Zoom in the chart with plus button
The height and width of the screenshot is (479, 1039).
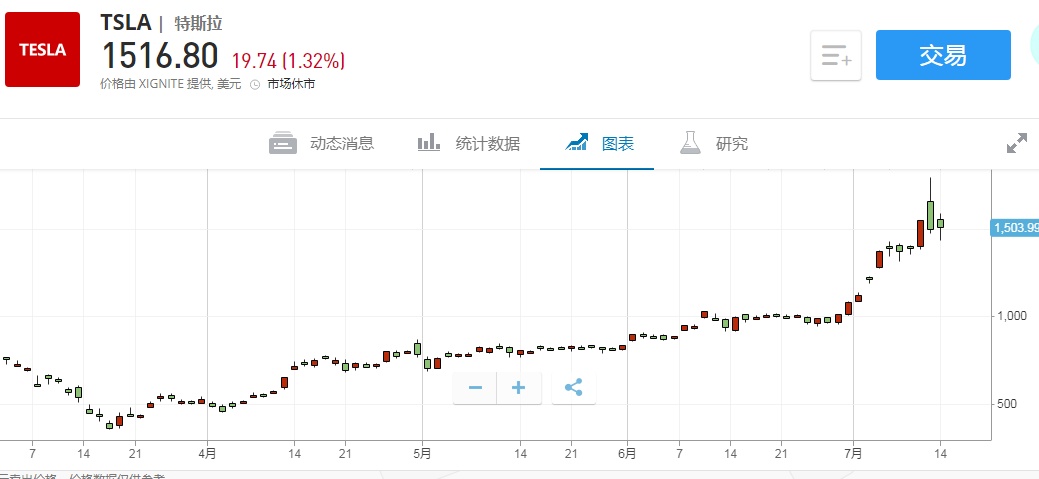click(x=519, y=388)
